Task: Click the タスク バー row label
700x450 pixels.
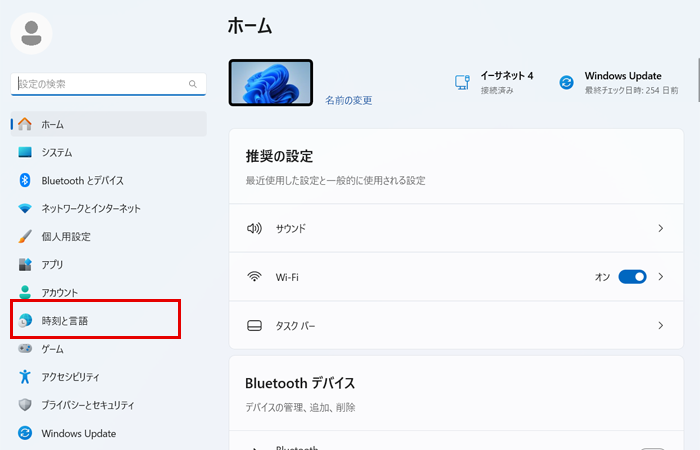Action: tap(295, 325)
